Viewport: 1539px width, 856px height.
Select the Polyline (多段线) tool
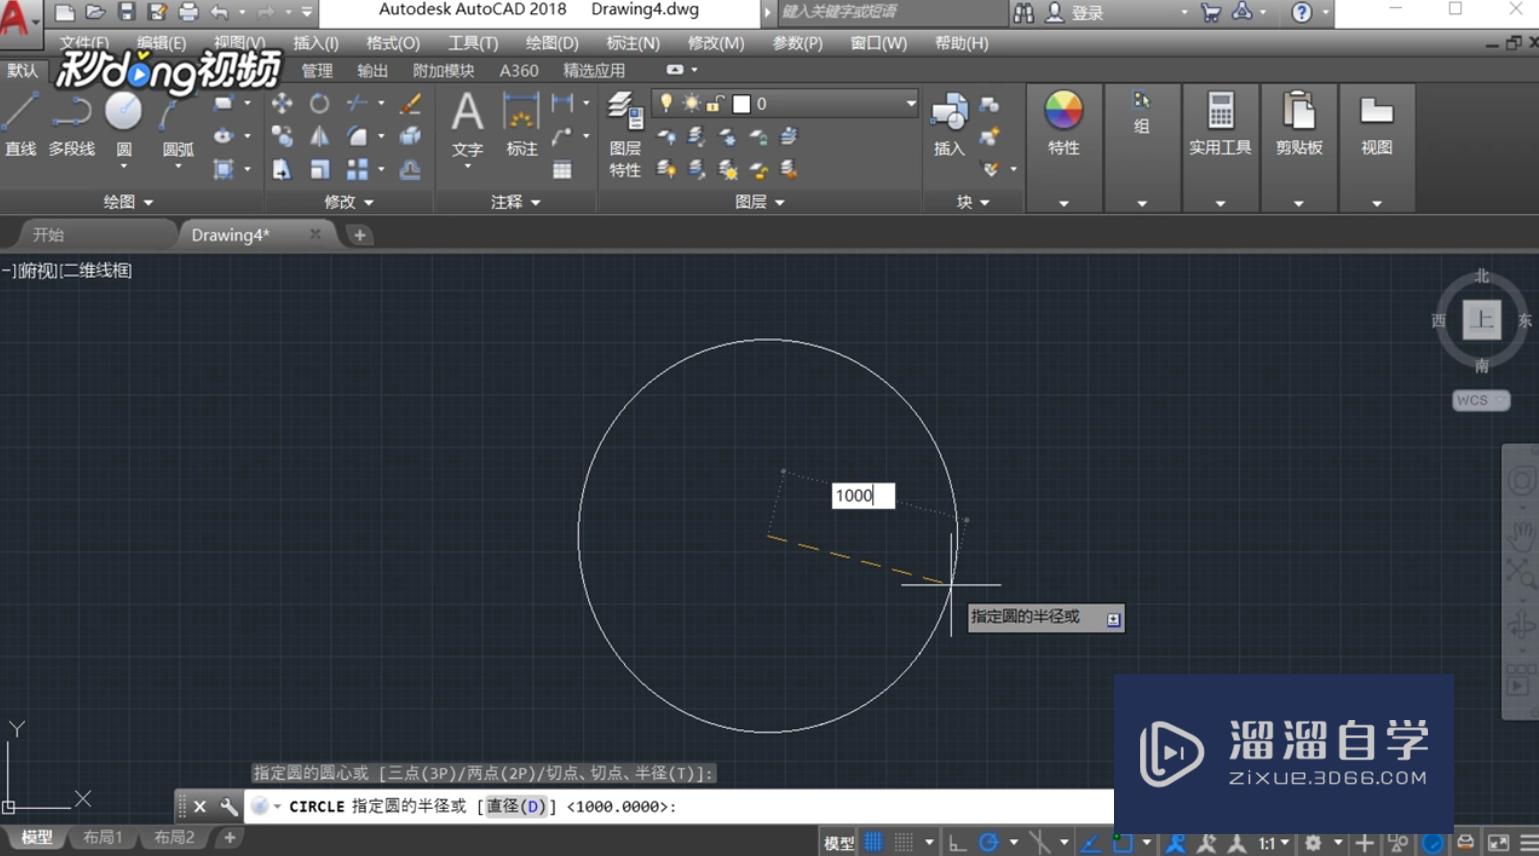(x=71, y=123)
